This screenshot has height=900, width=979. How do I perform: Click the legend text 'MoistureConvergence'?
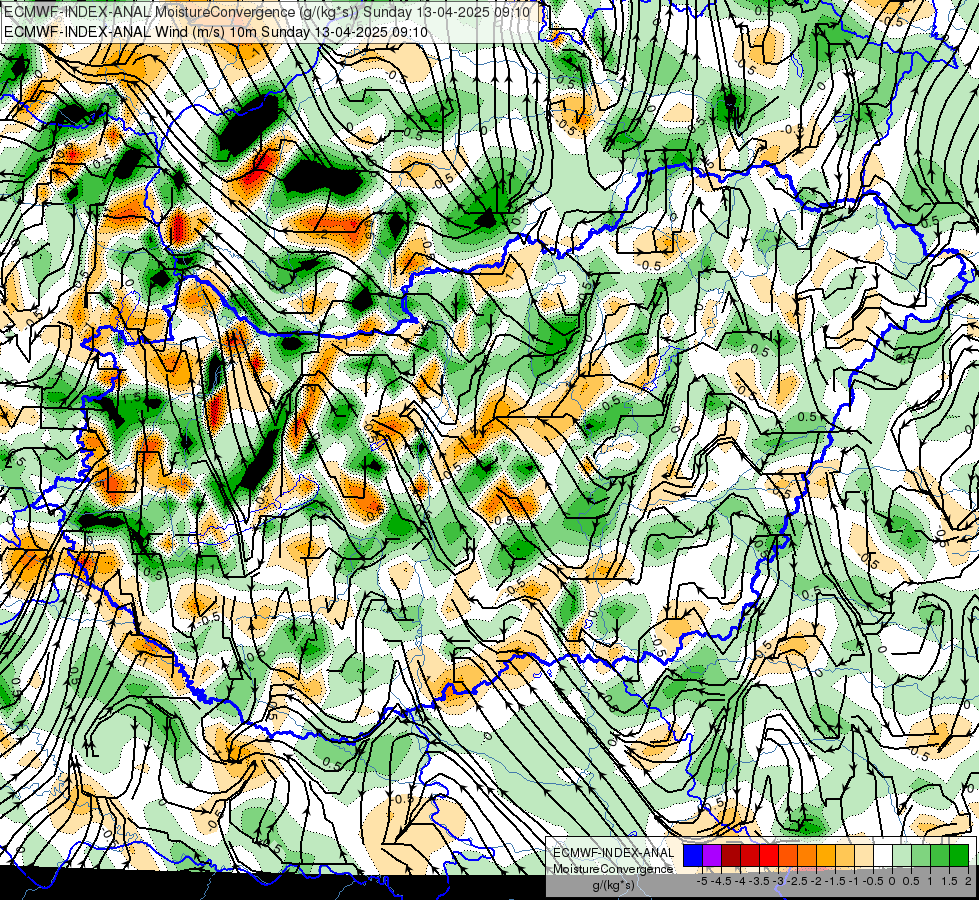point(613,869)
